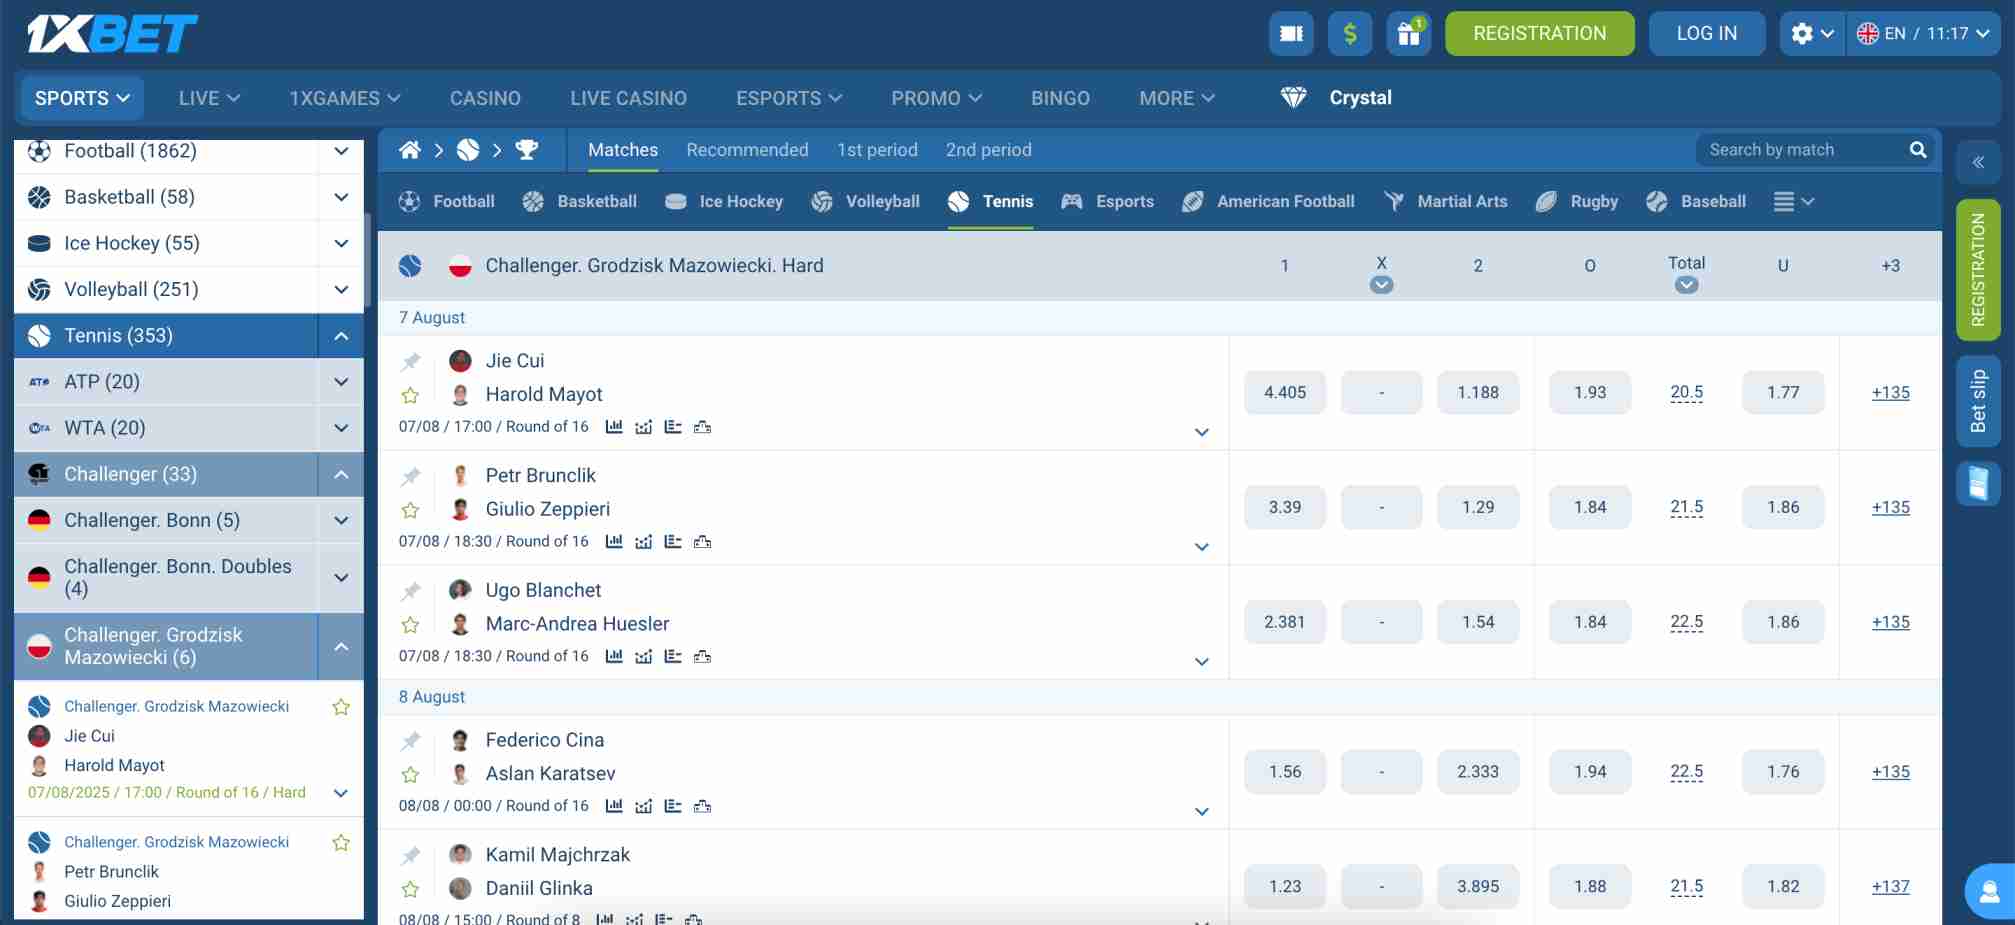Expand the ATP (20) section

(x=341, y=382)
